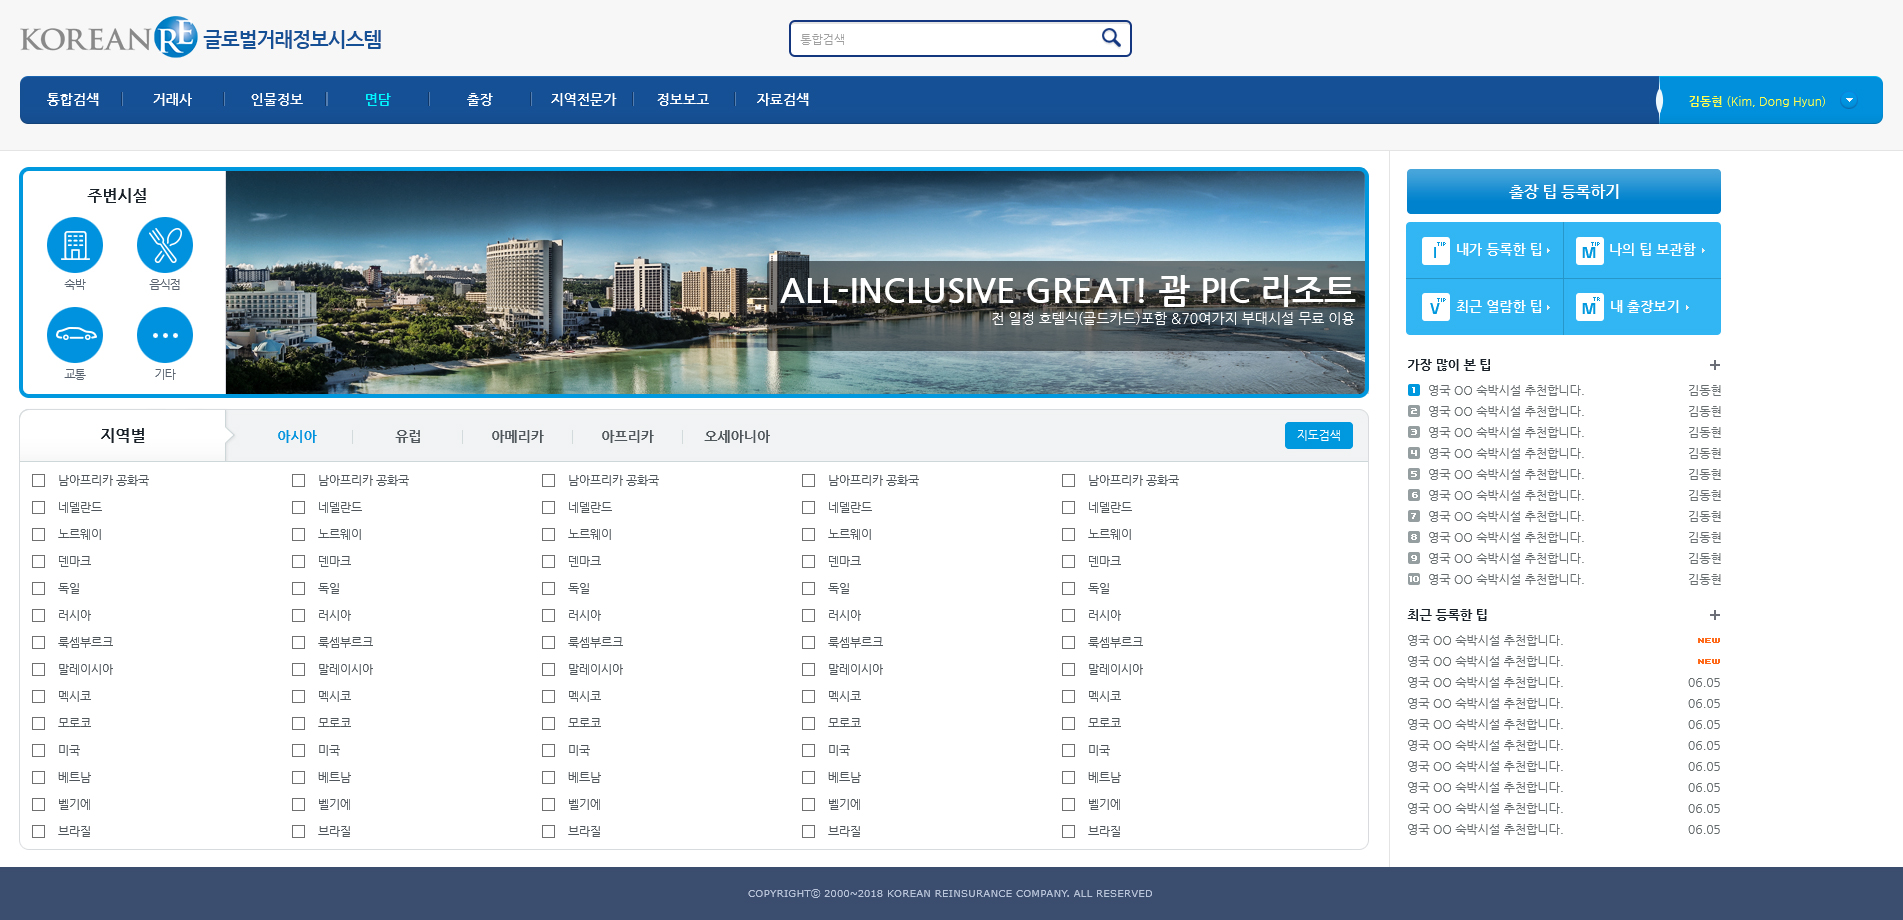Enable the last-column 브라질 checkbox

point(1069,832)
